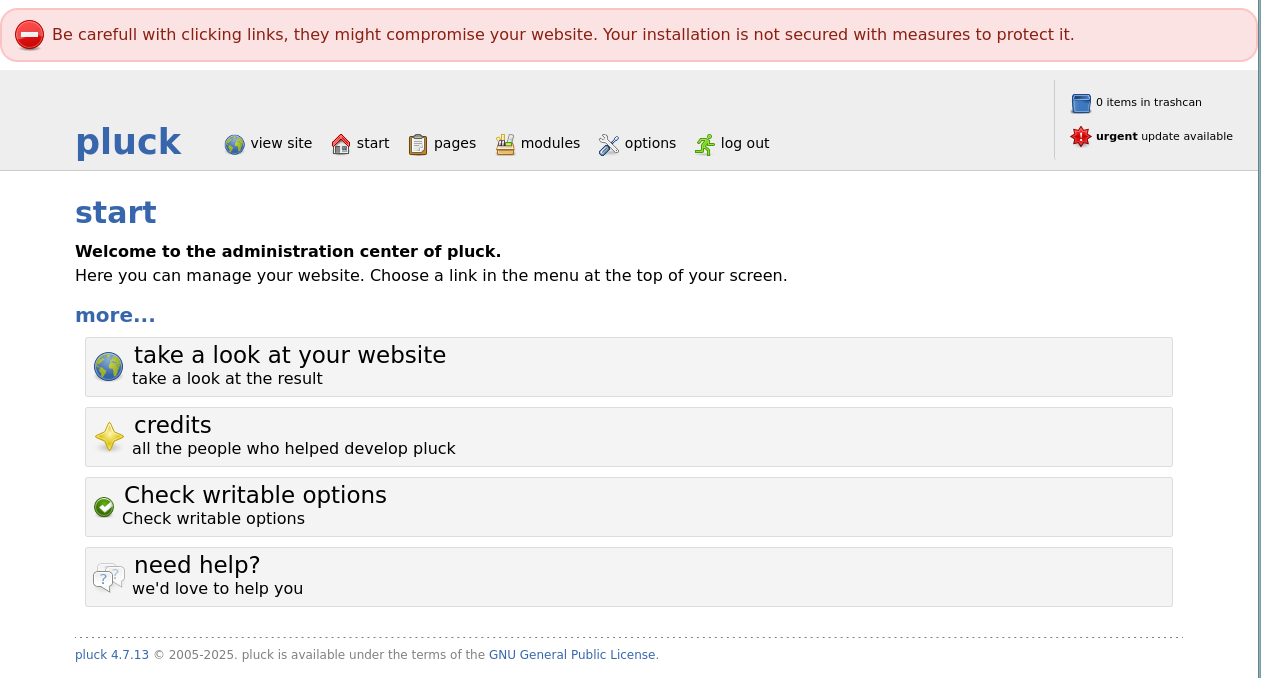Viewport: 1261px width, 678px height.
Task: Follow the GNU General Public License link
Action: 572,655
